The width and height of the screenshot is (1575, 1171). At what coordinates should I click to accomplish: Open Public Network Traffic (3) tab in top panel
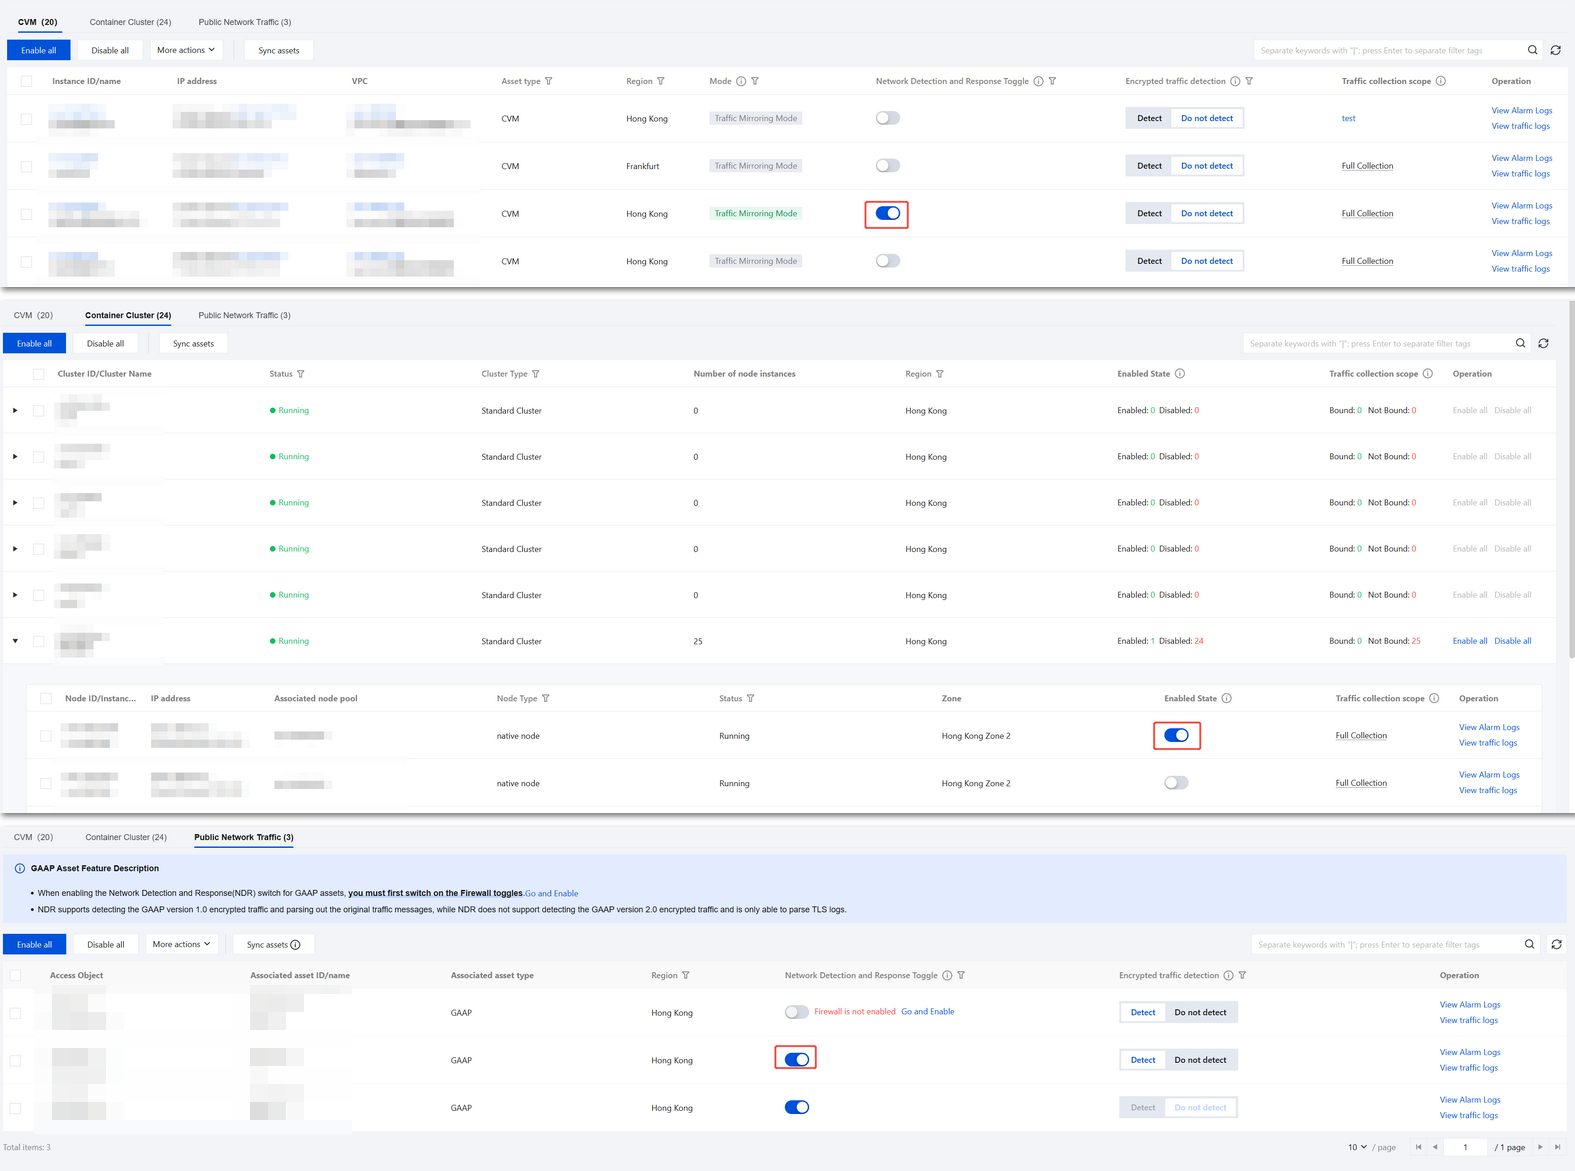click(x=245, y=22)
